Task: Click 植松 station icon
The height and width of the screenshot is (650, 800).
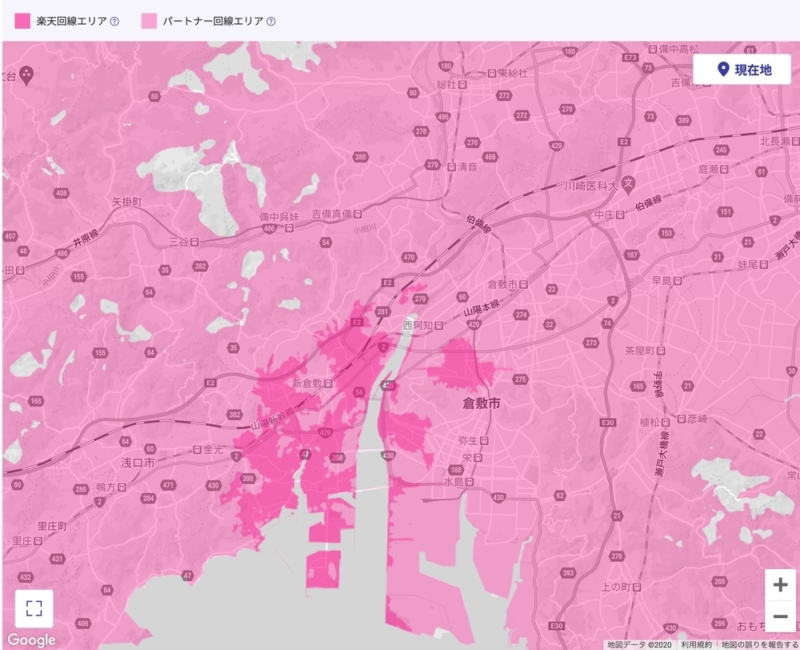Action: click(665, 422)
